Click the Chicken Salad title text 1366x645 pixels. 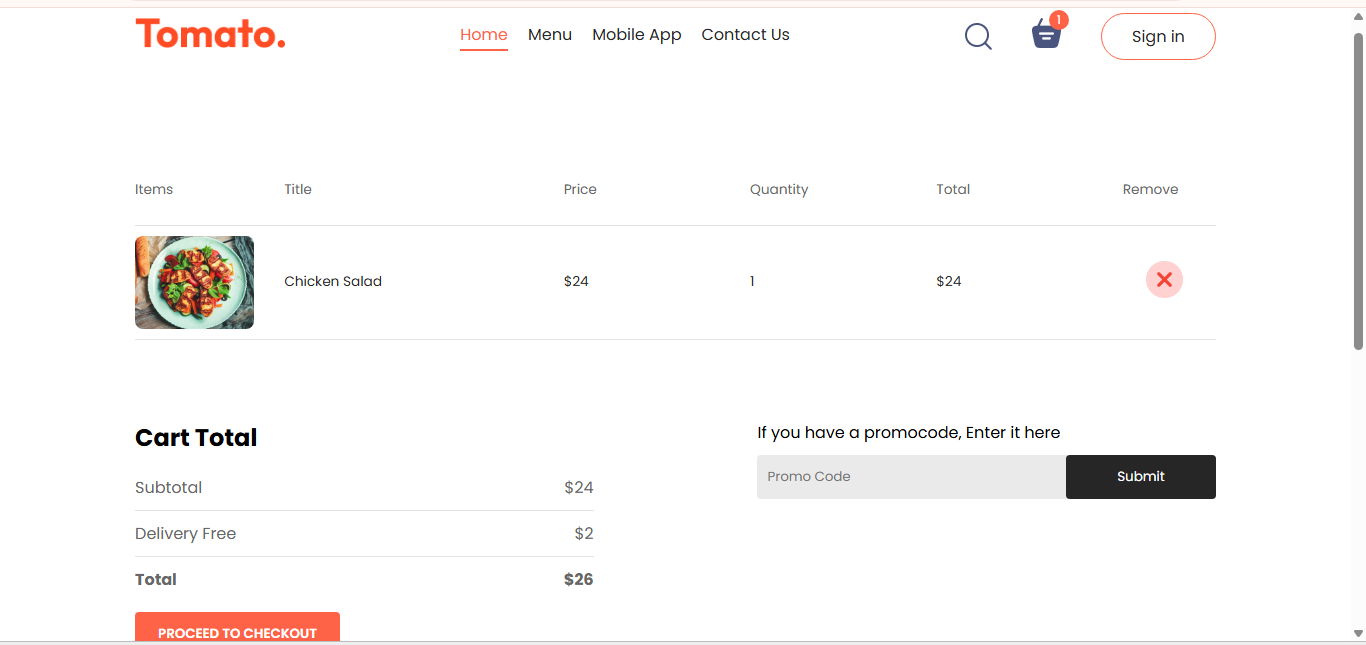(x=333, y=282)
